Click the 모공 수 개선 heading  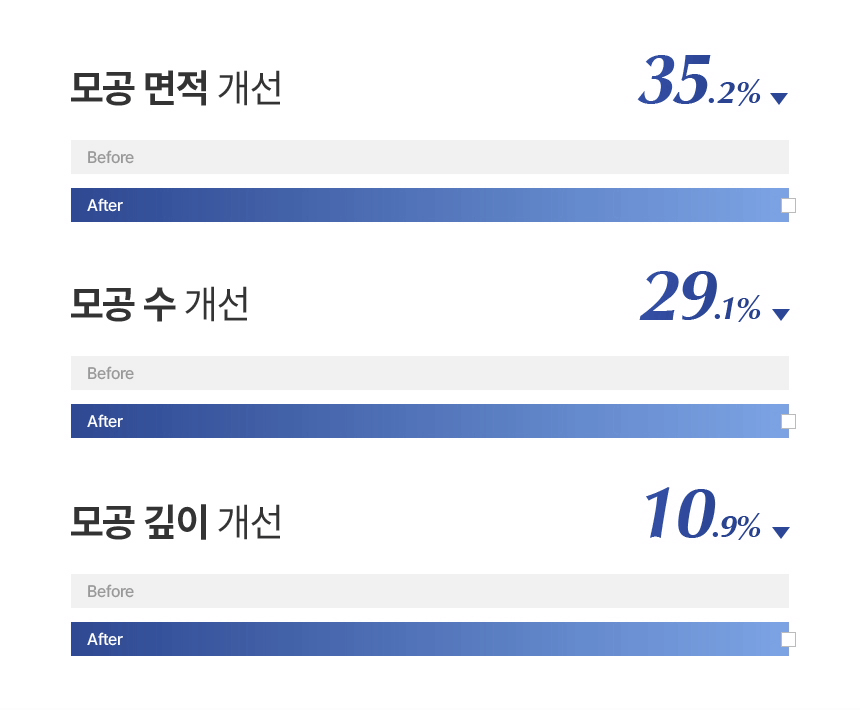(160, 304)
